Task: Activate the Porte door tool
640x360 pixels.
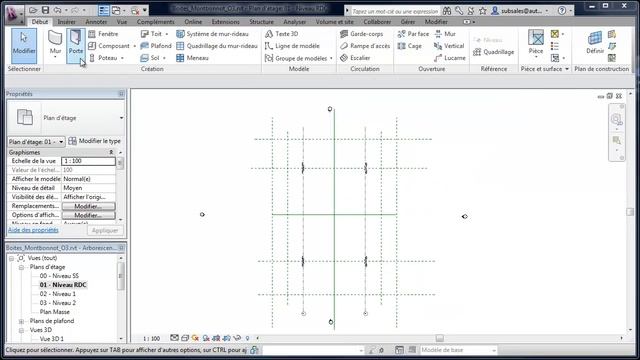Action: point(76,46)
